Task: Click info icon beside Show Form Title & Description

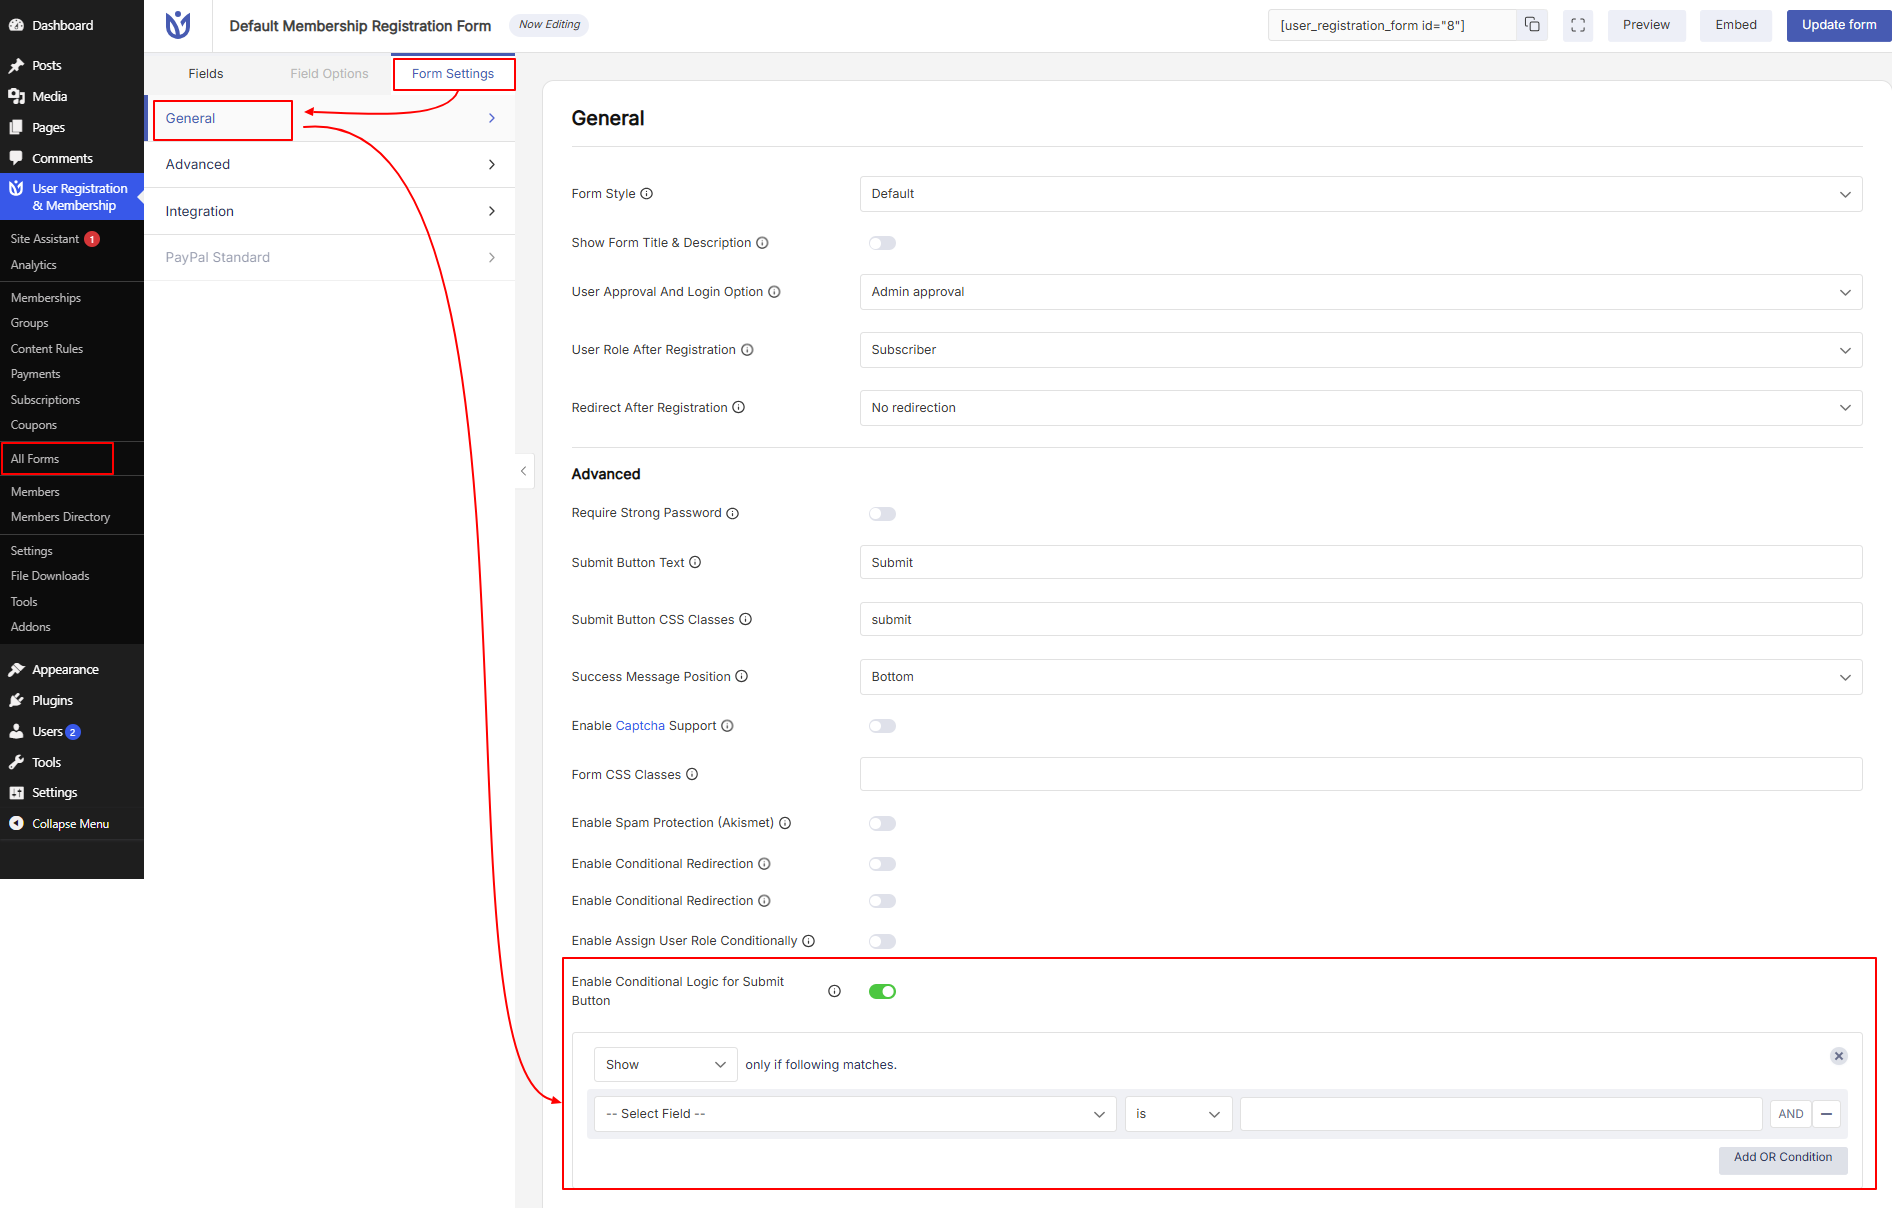Action: 762,243
